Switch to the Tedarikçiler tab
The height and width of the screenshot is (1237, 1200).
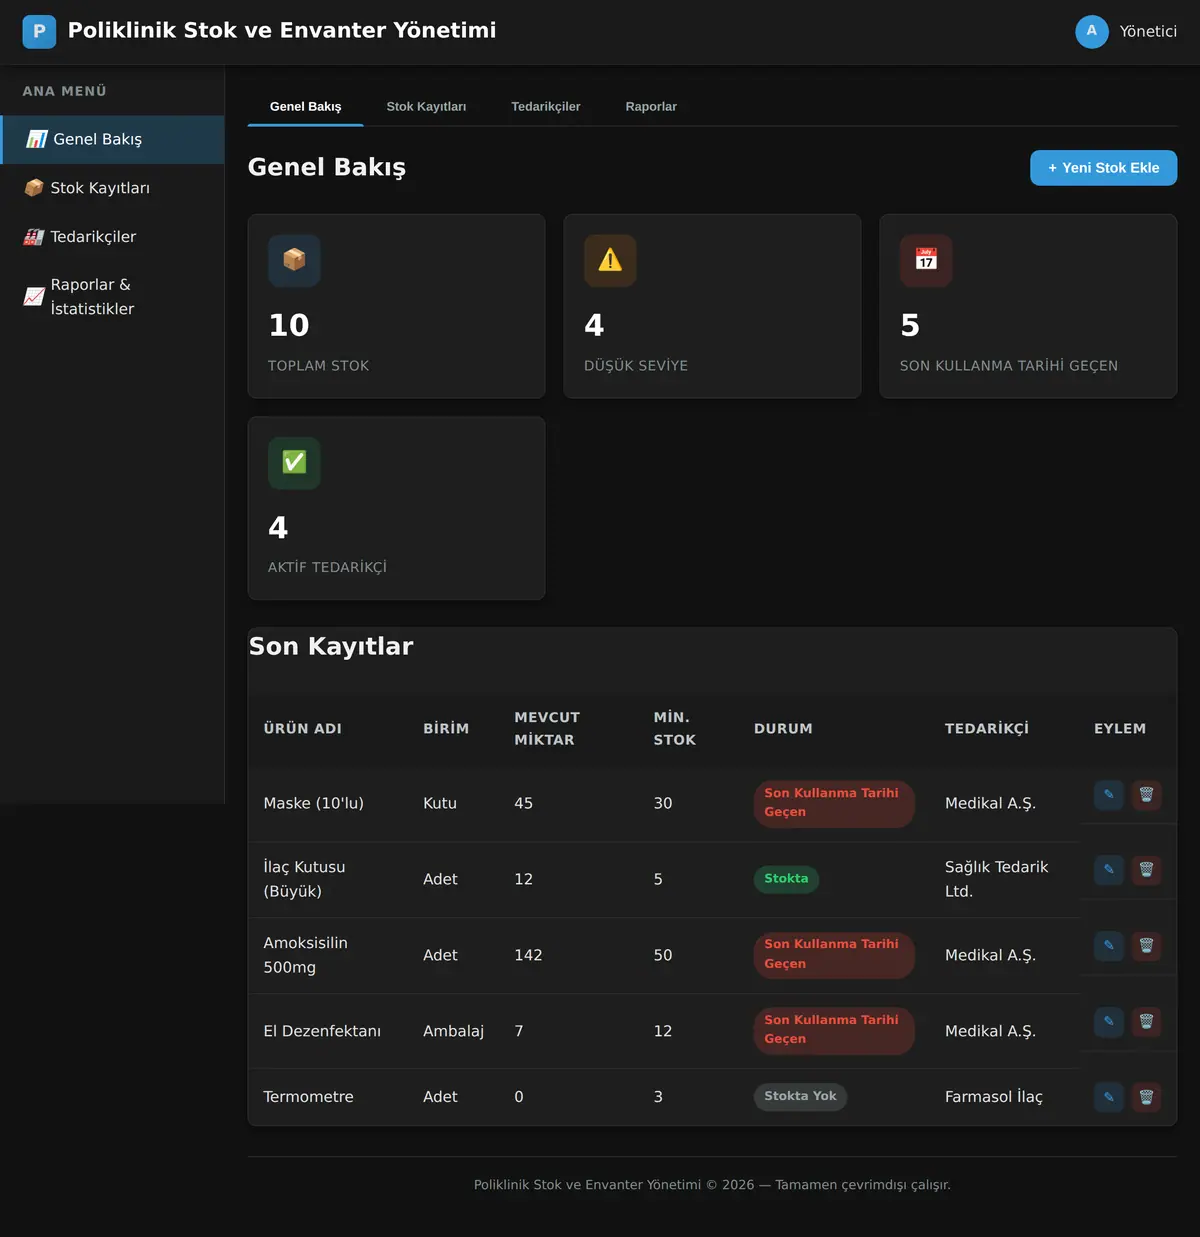tap(545, 107)
